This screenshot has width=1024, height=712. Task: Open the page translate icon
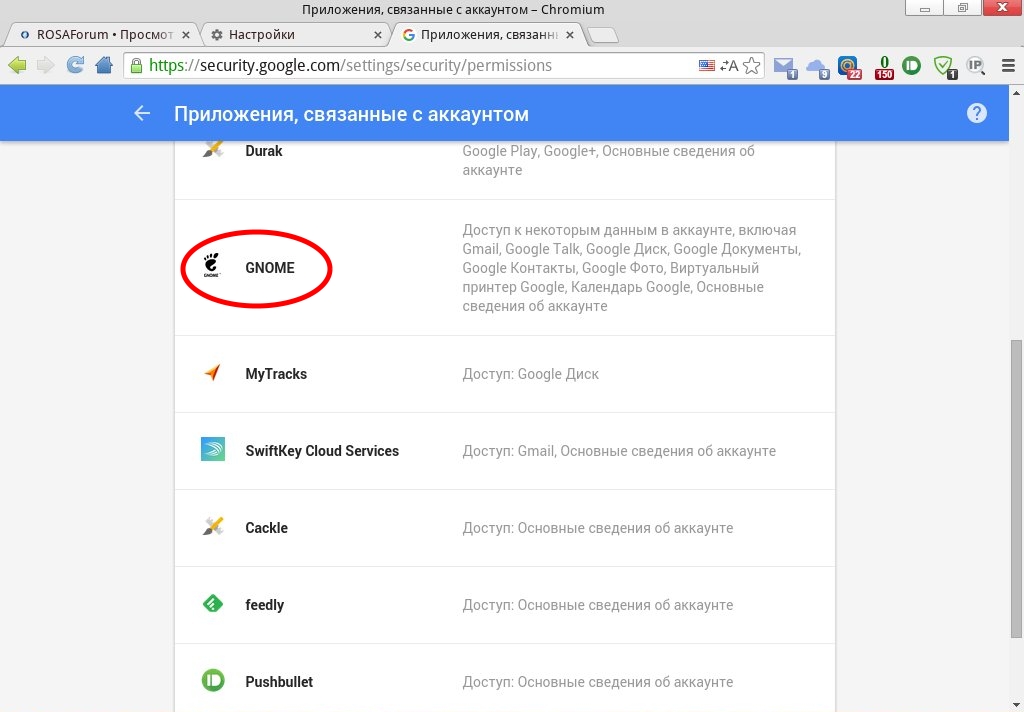click(729, 65)
